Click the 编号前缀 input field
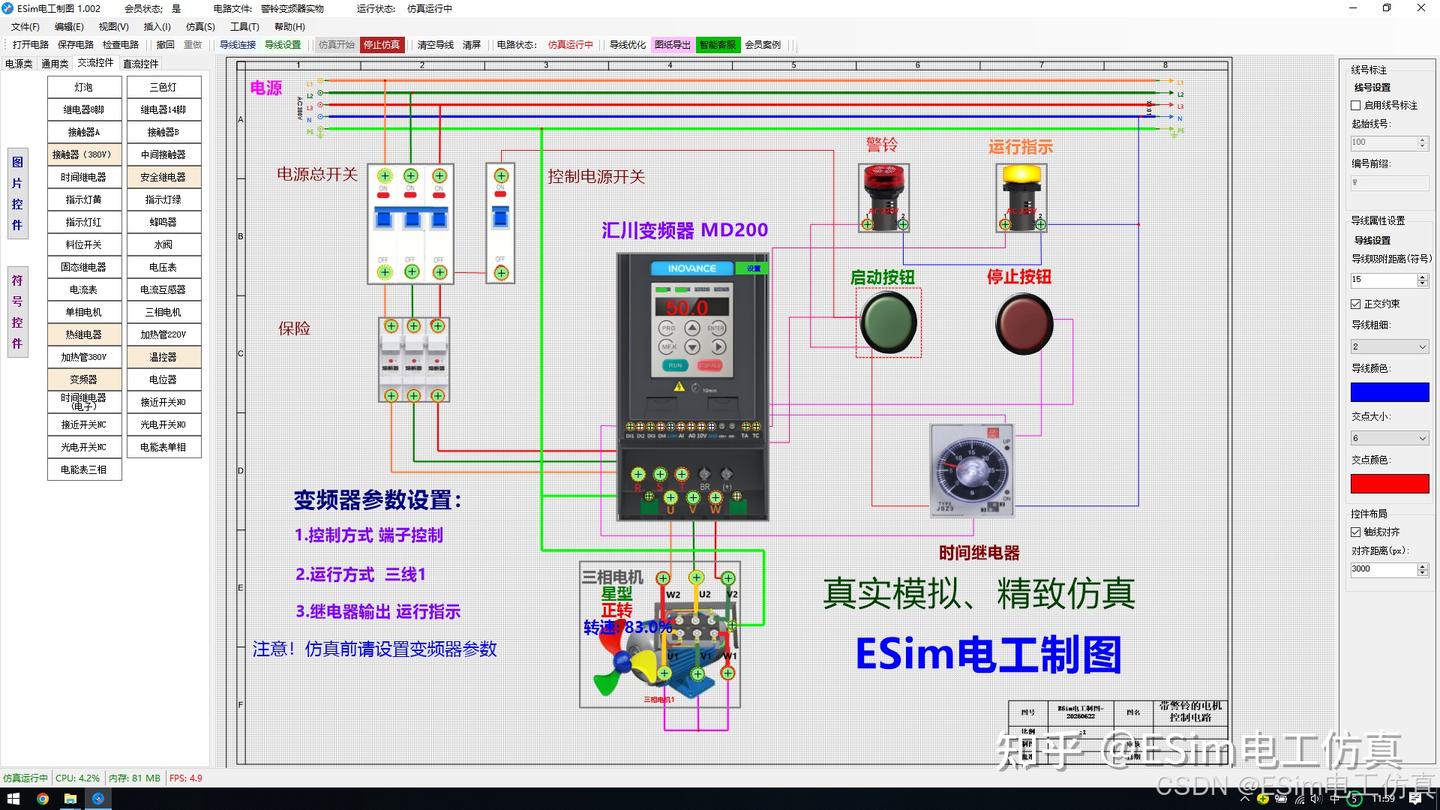The width and height of the screenshot is (1440, 810). click(1390, 184)
